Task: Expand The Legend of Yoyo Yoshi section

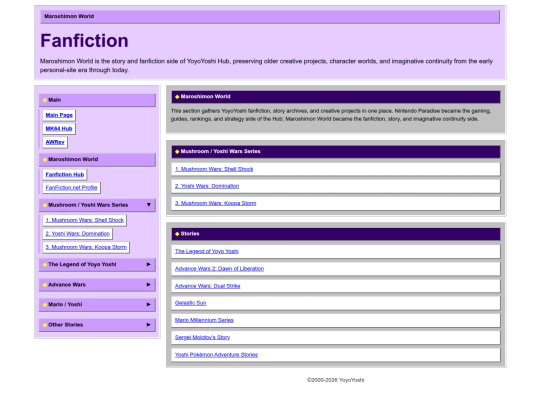Action: coord(97,264)
